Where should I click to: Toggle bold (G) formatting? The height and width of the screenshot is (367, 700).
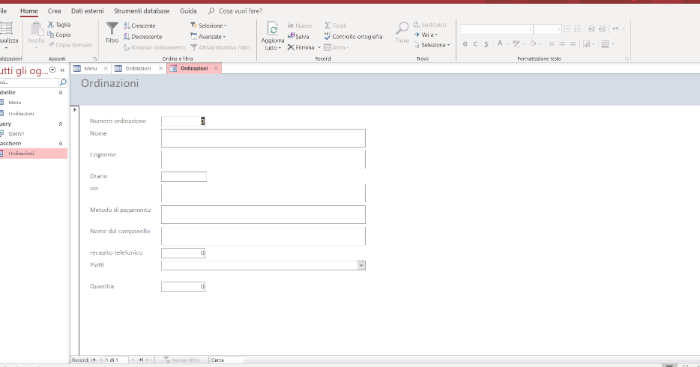465,44
